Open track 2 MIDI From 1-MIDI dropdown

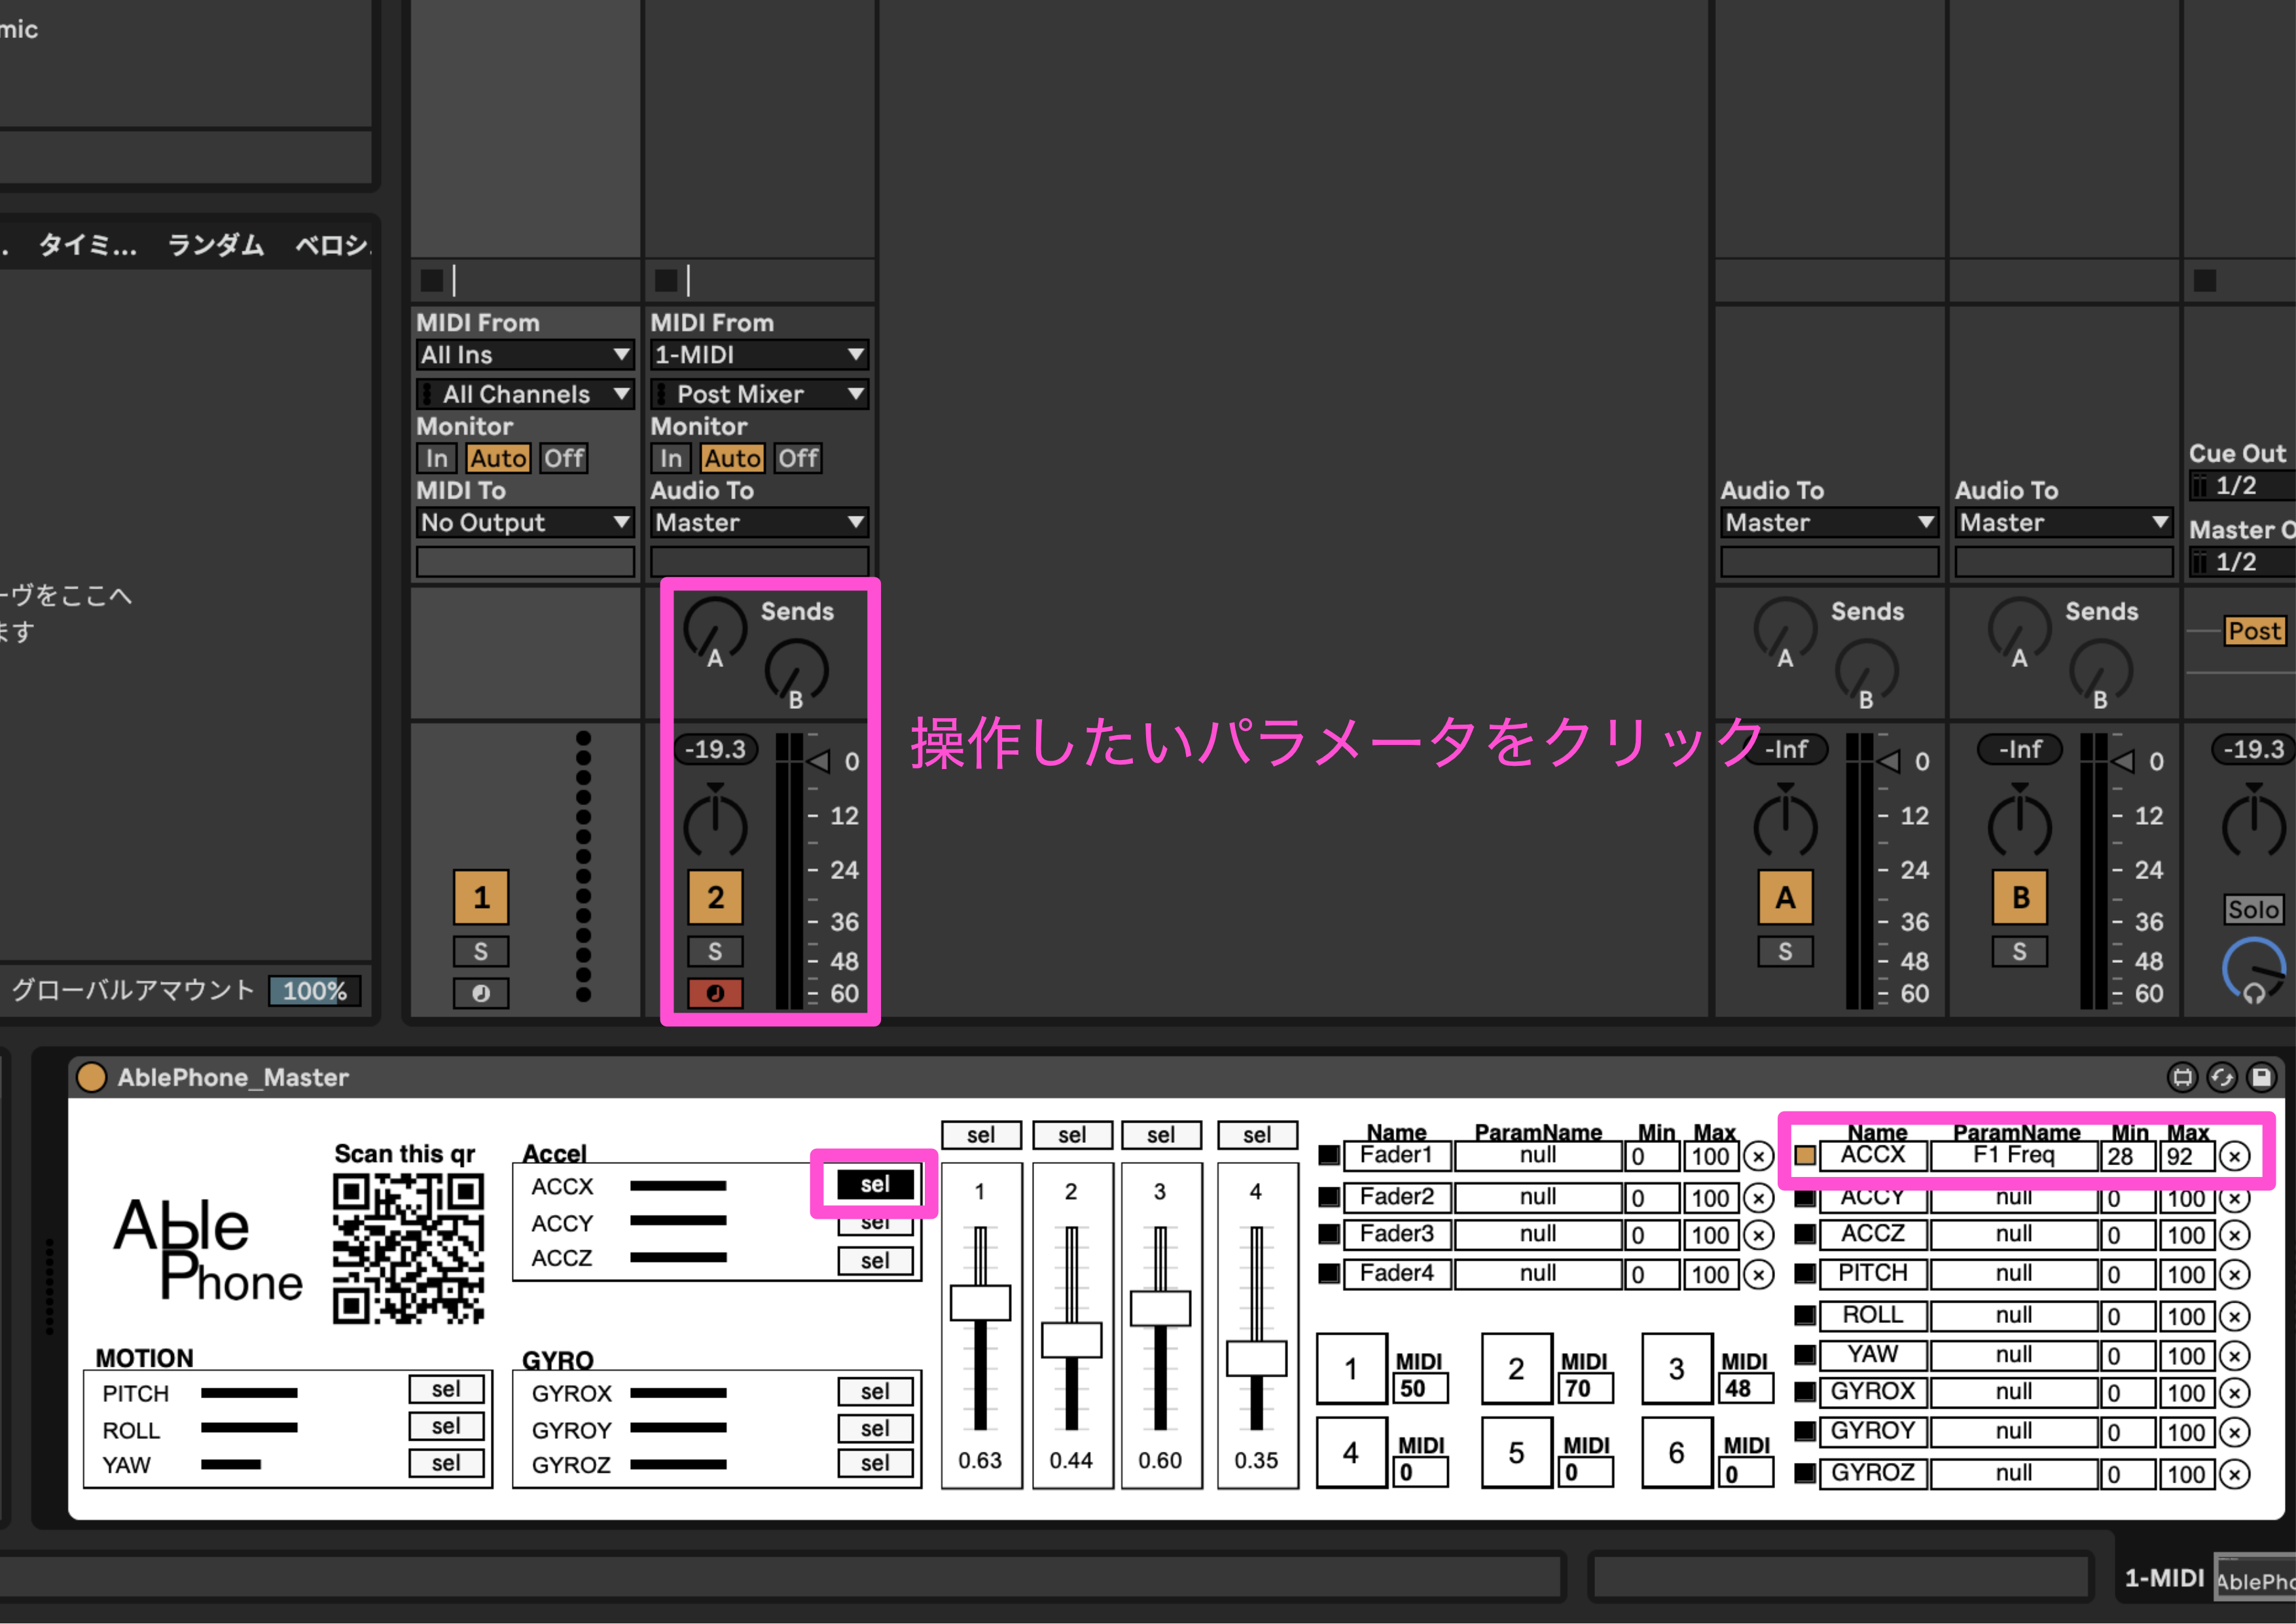(759, 355)
